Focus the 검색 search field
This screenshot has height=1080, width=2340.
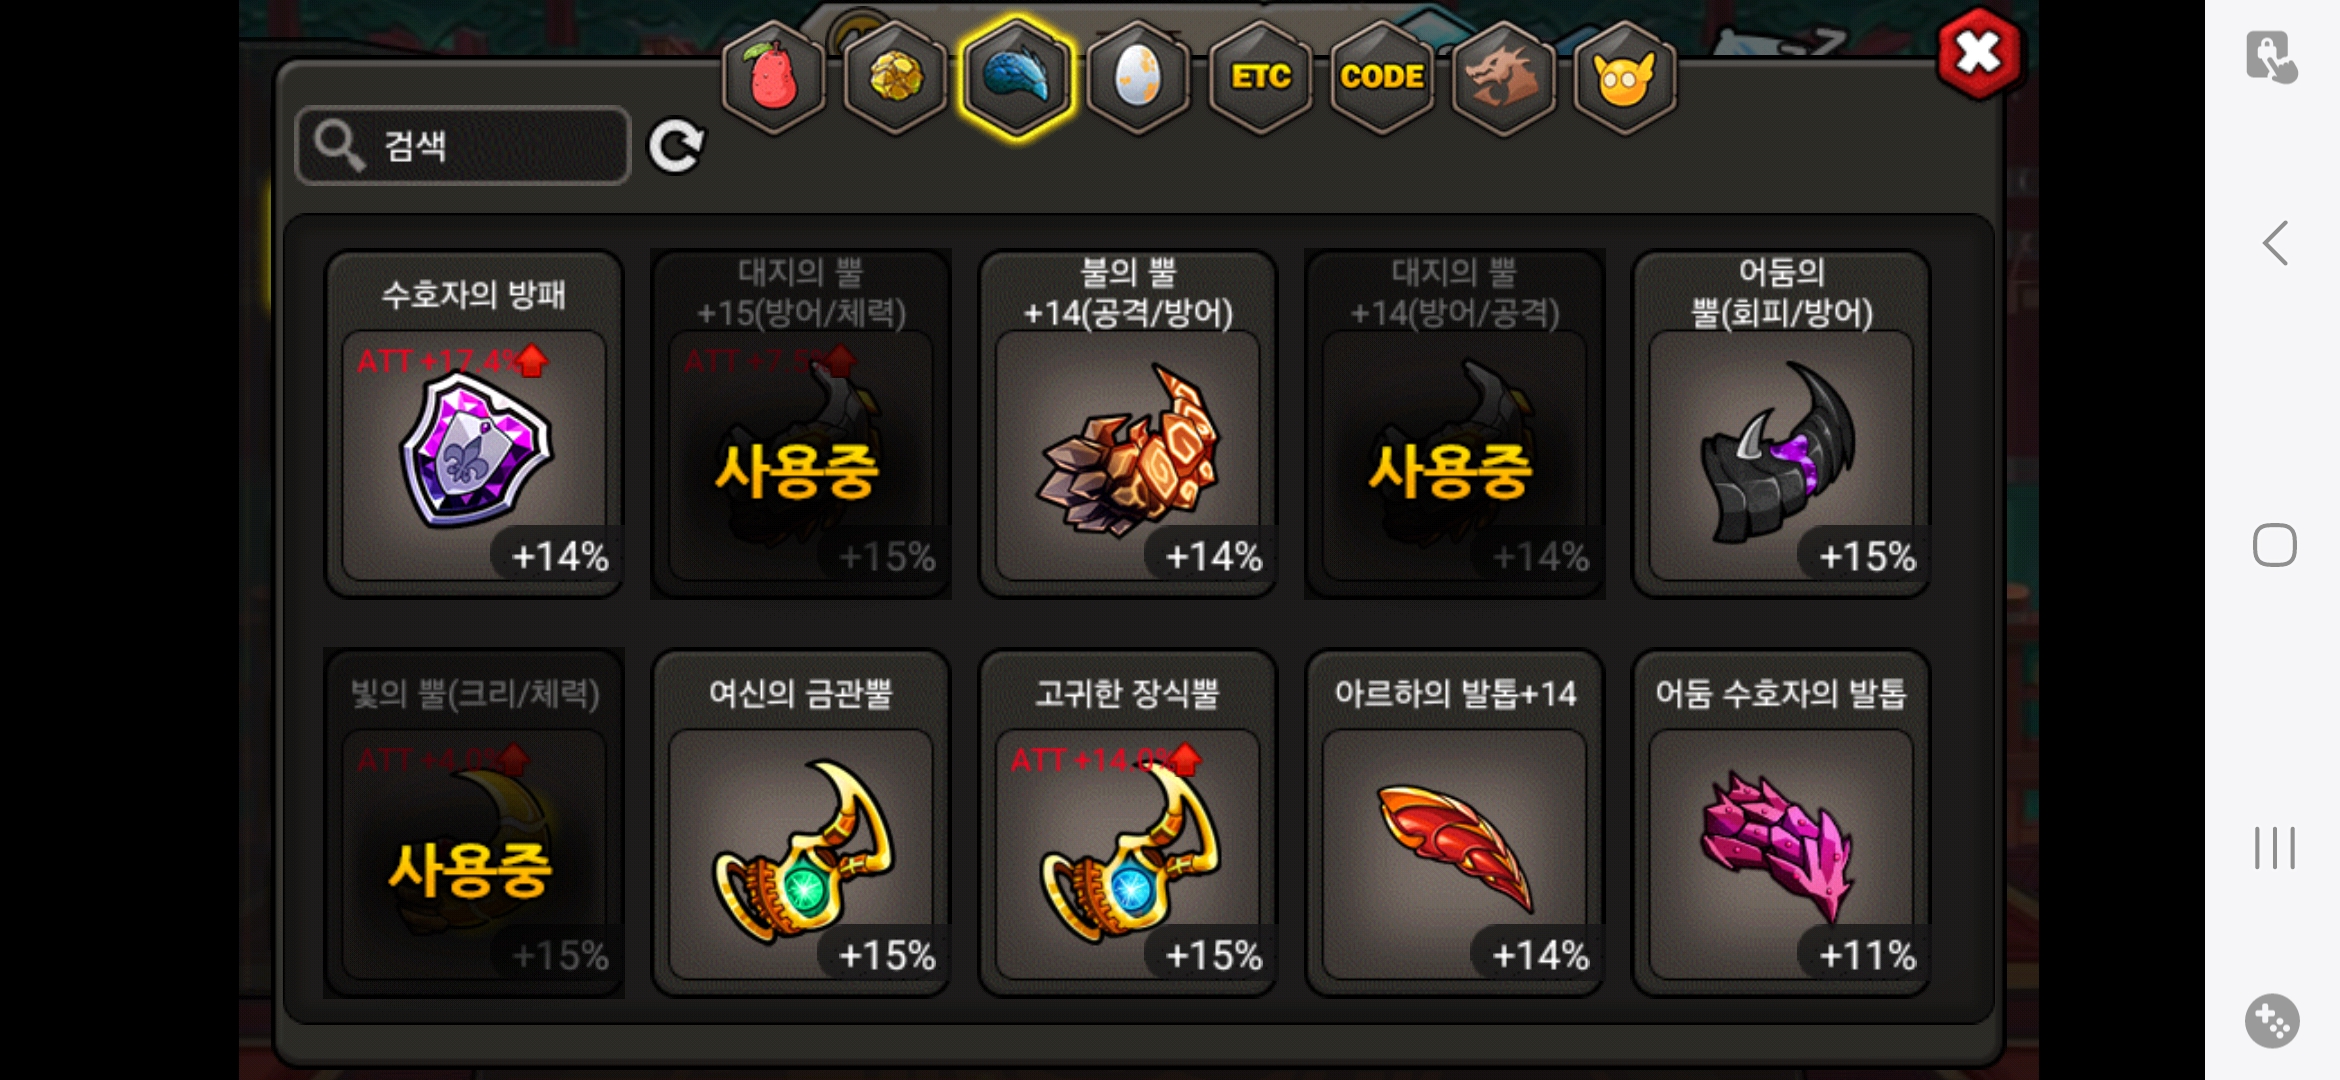click(x=463, y=146)
